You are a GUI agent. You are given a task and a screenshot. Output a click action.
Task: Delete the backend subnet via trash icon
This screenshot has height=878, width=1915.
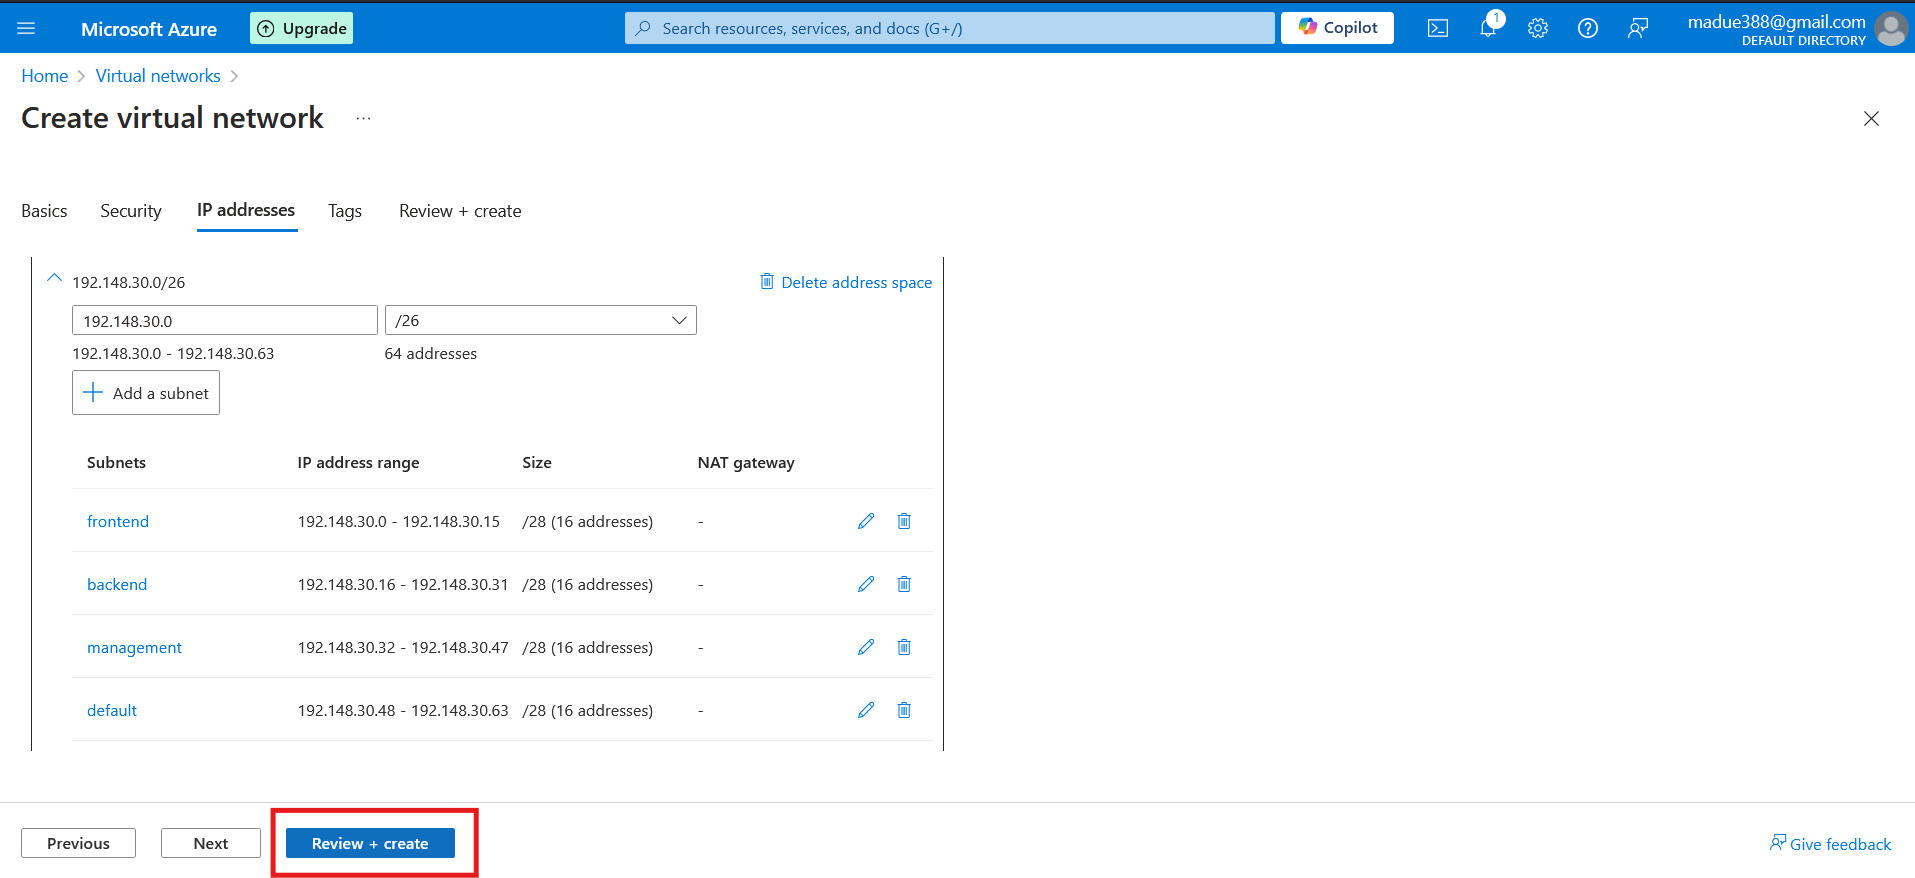tap(904, 584)
